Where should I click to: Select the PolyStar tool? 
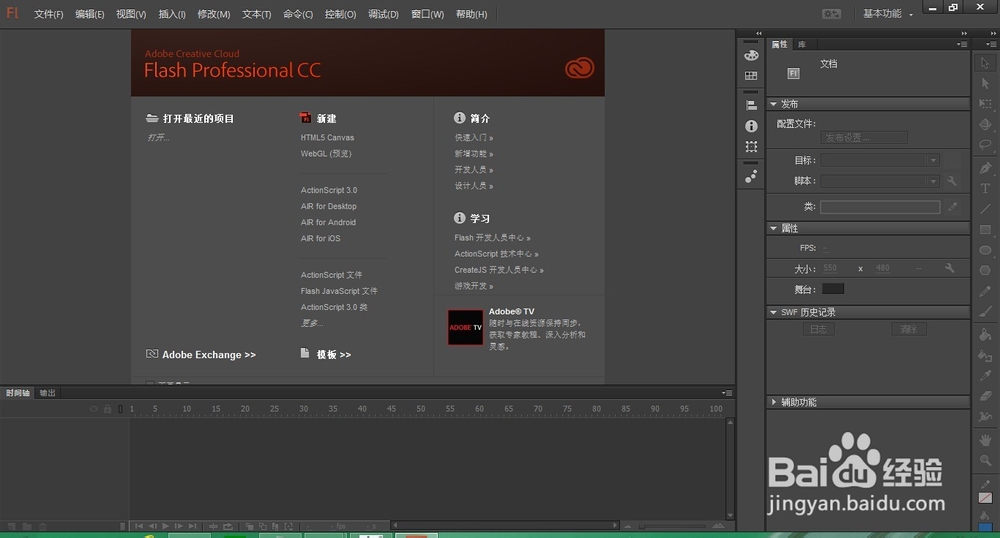tap(985, 270)
